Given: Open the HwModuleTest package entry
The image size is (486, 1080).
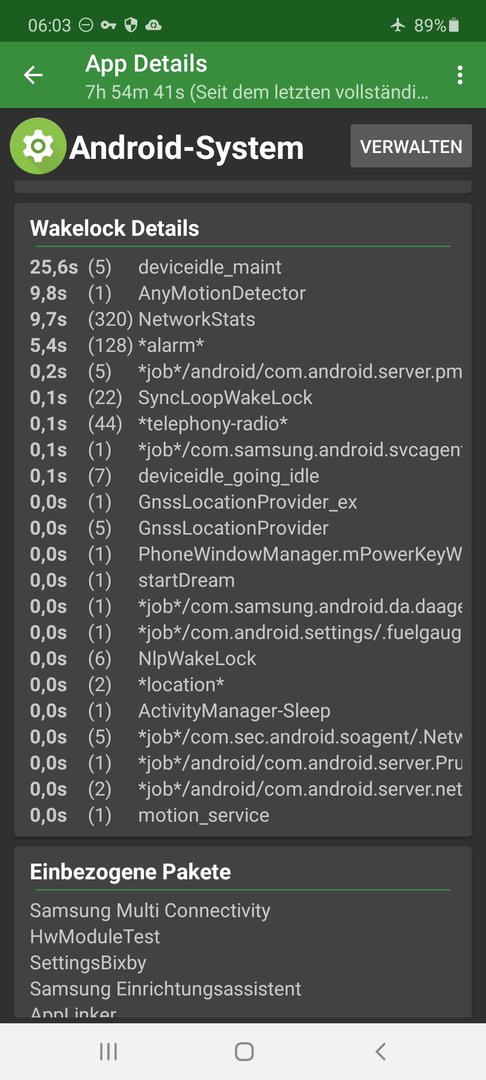Looking at the screenshot, I should point(95,937).
